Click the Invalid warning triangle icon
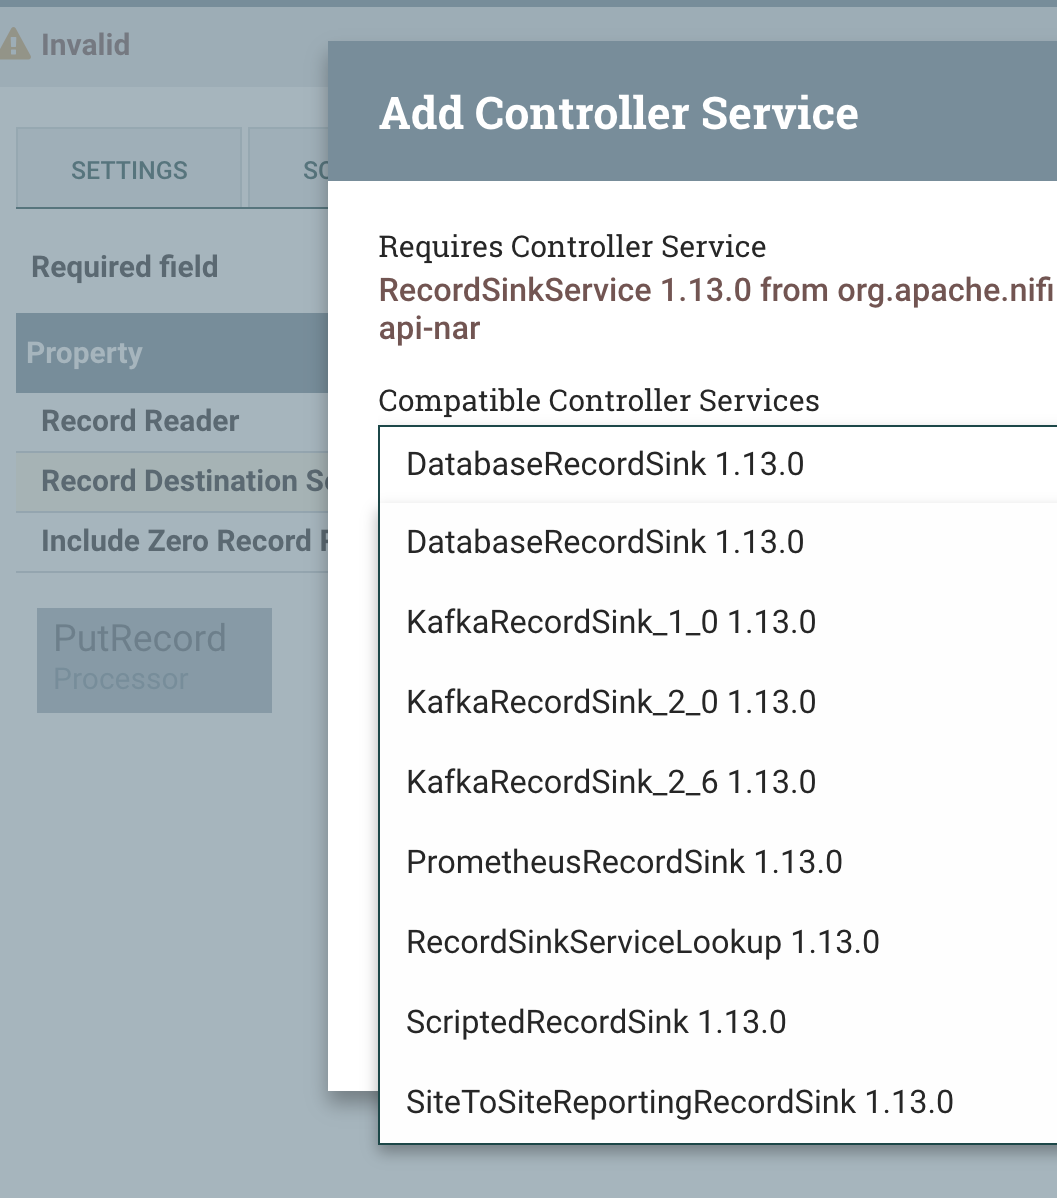The width and height of the screenshot is (1057, 1198). 13,44
